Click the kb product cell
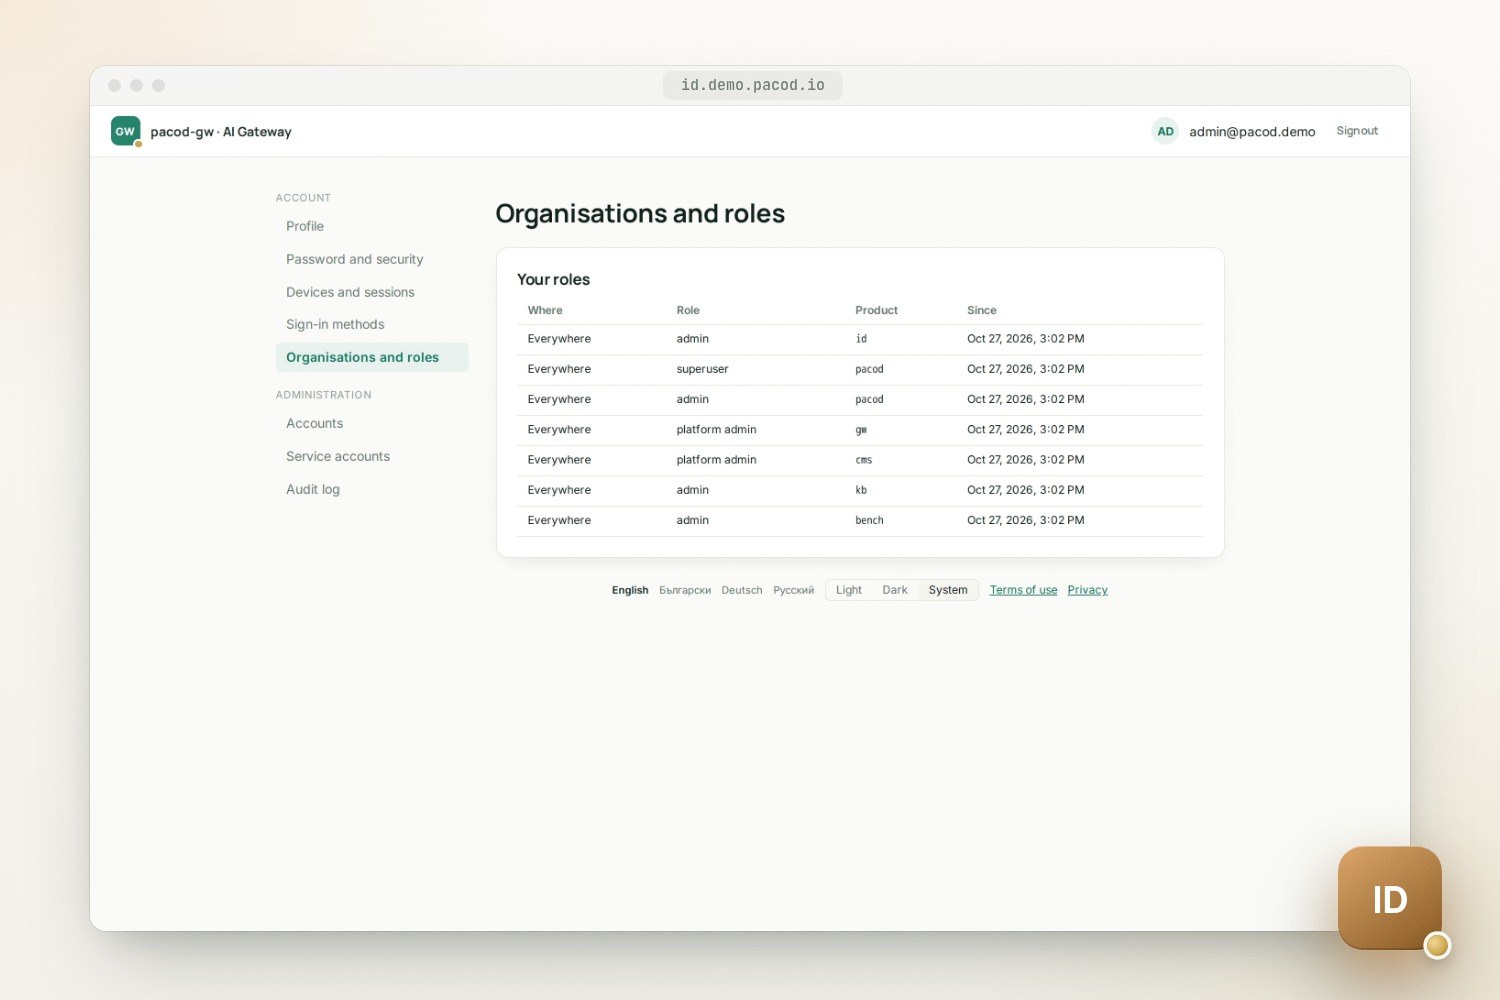The image size is (1500, 1000). point(861,490)
